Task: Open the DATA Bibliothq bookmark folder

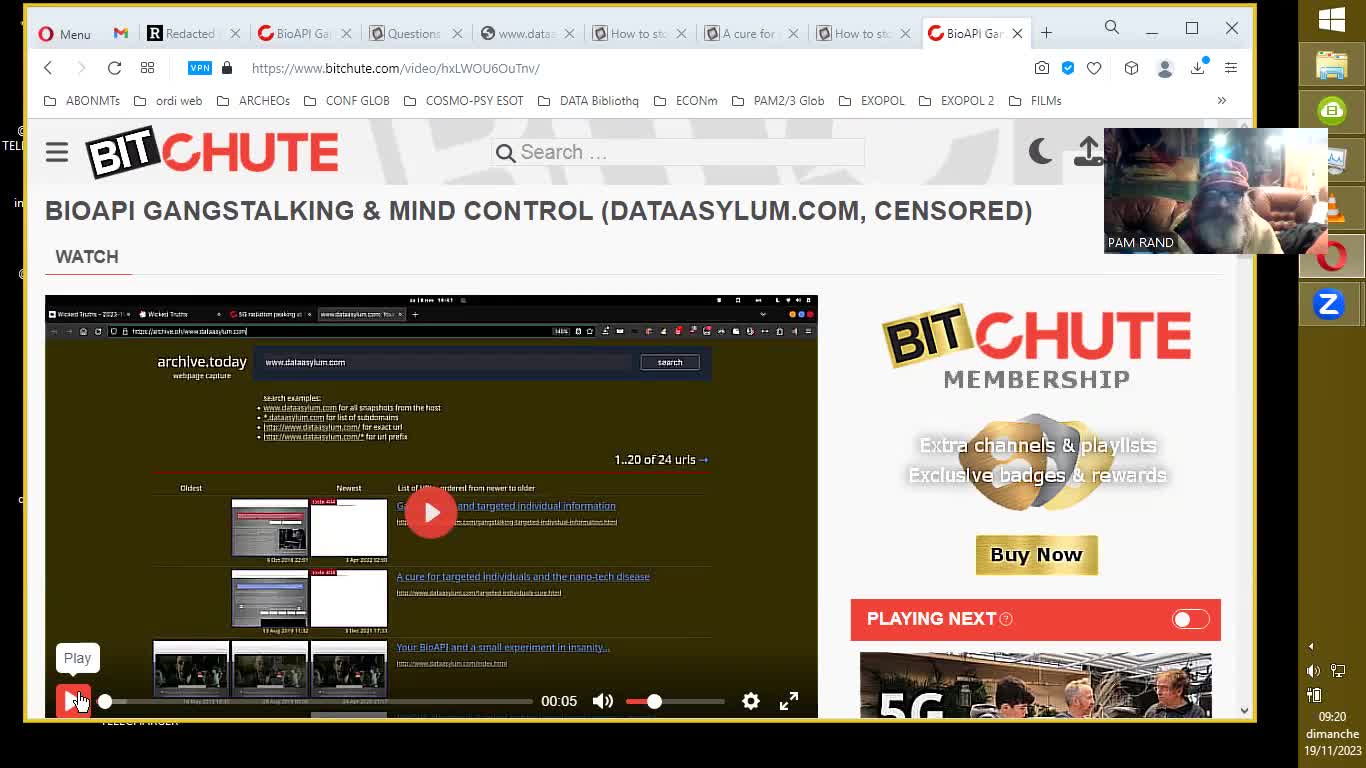Action: click(x=588, y=101)
